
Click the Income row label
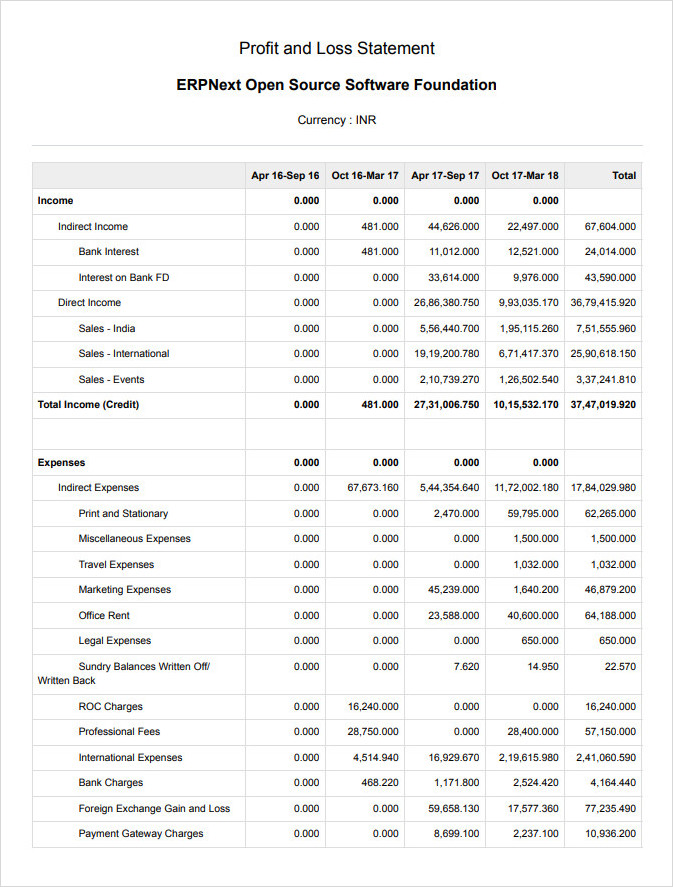[x=55, y=201]
